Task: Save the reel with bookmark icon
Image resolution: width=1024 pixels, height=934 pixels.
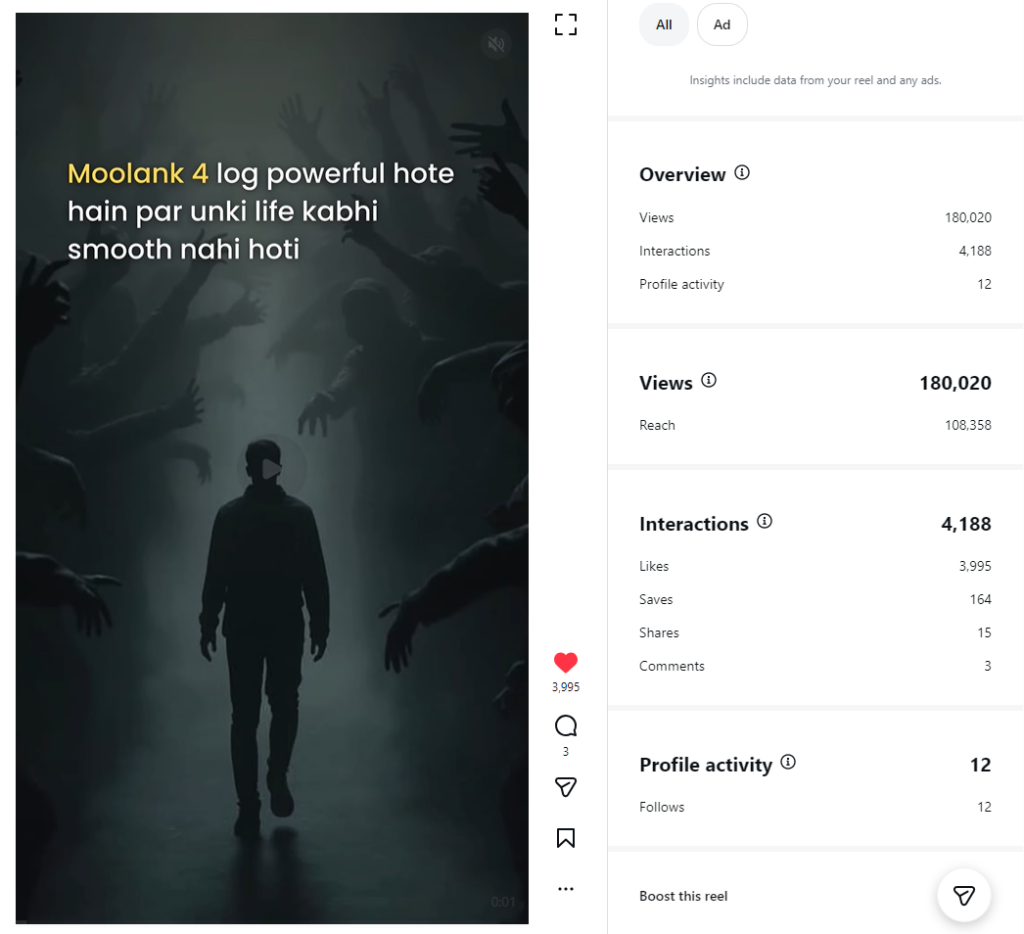Action: pyautogui.click(x=565, y=838)
